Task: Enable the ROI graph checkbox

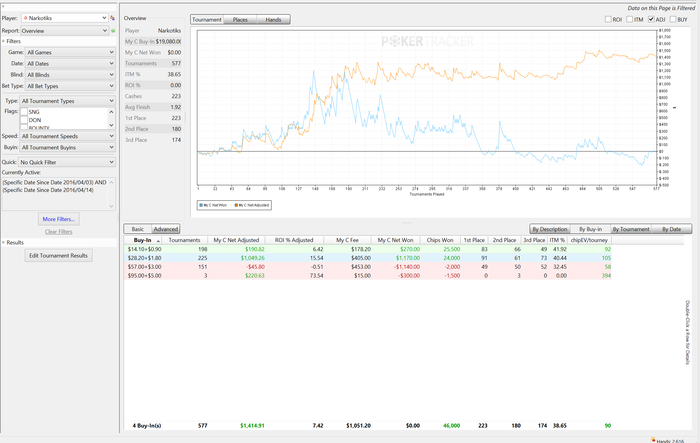Action: tap(608, 19)
